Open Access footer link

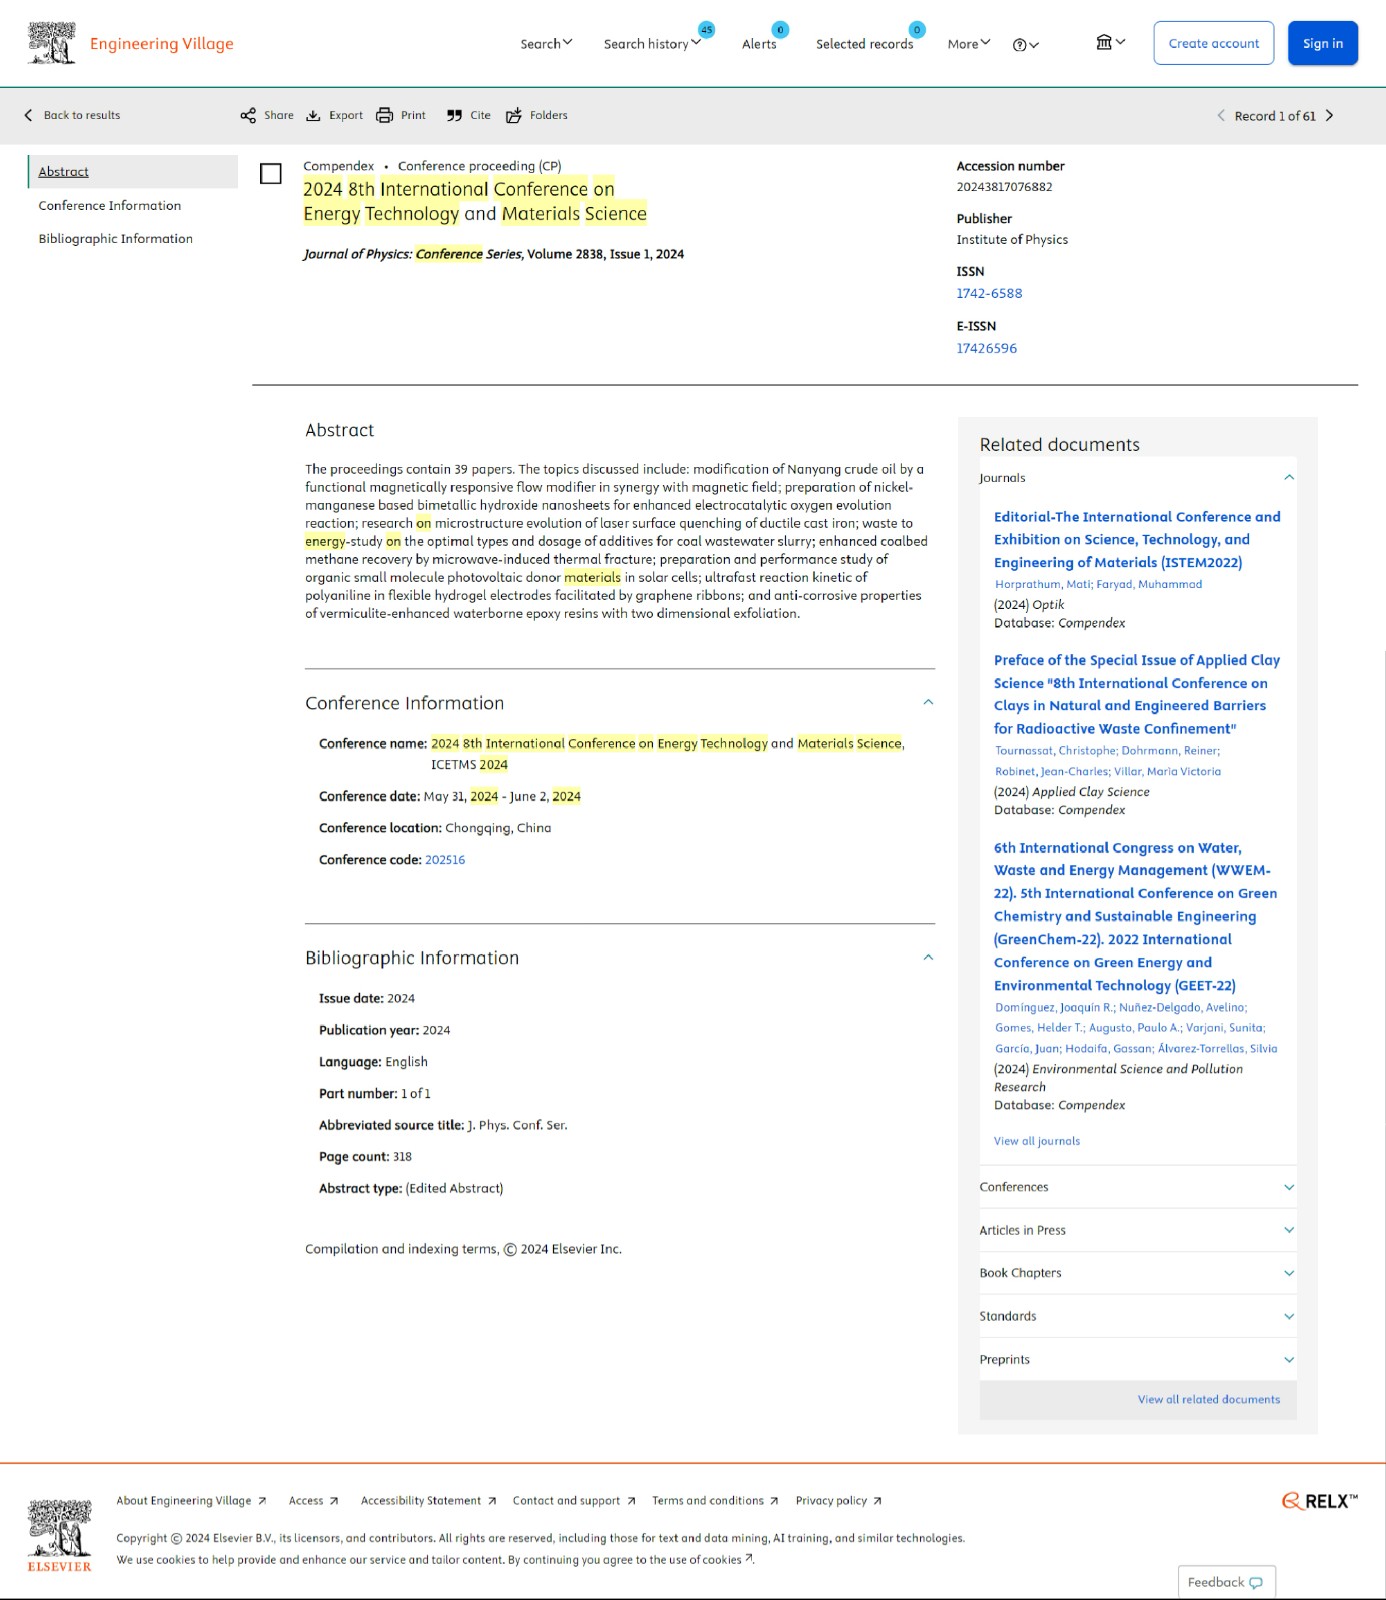(313, 1501)
